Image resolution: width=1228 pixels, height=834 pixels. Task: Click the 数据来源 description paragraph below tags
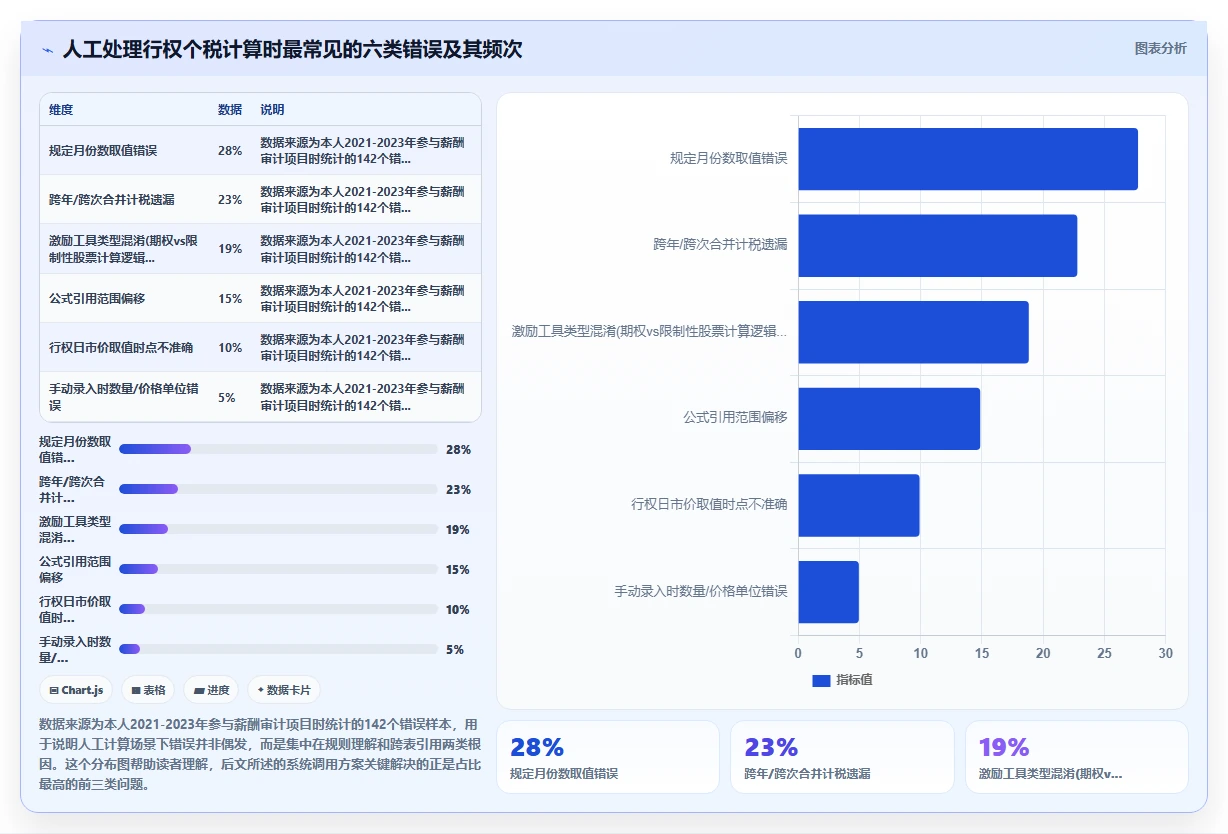click(x=260, y=754)
